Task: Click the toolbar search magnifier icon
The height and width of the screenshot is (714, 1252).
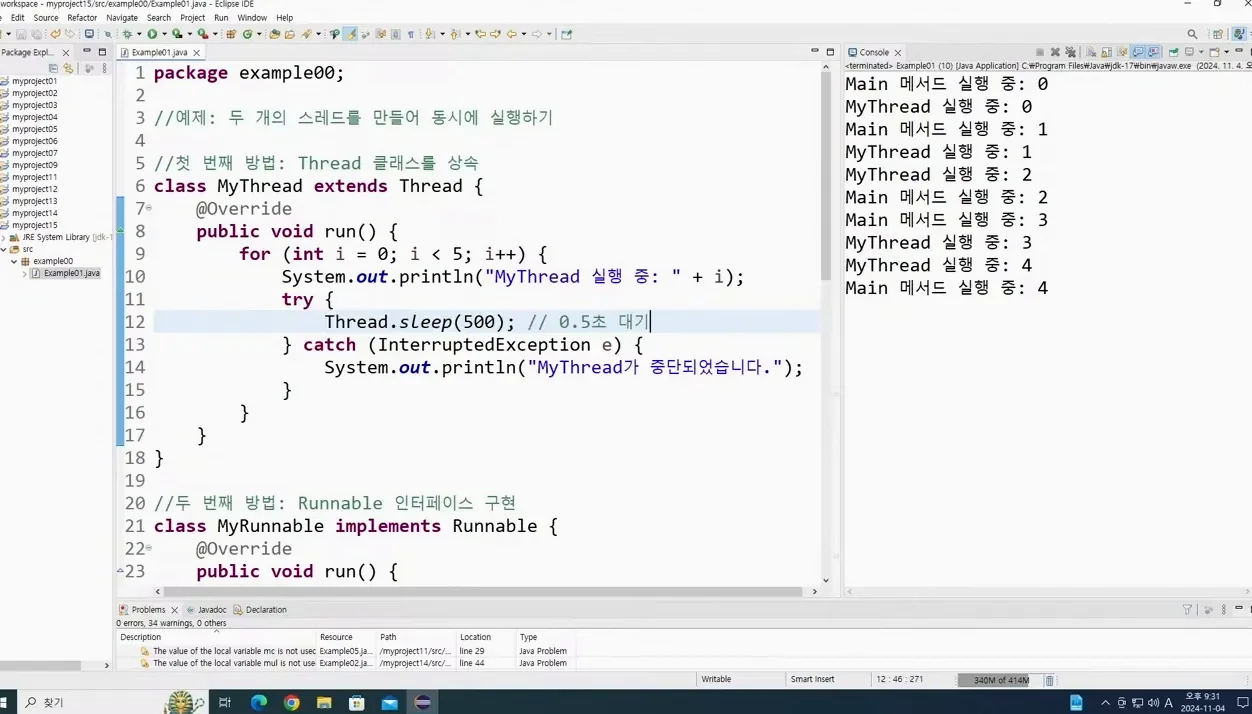Action: pyautogui.click(x=1192, y=34)
